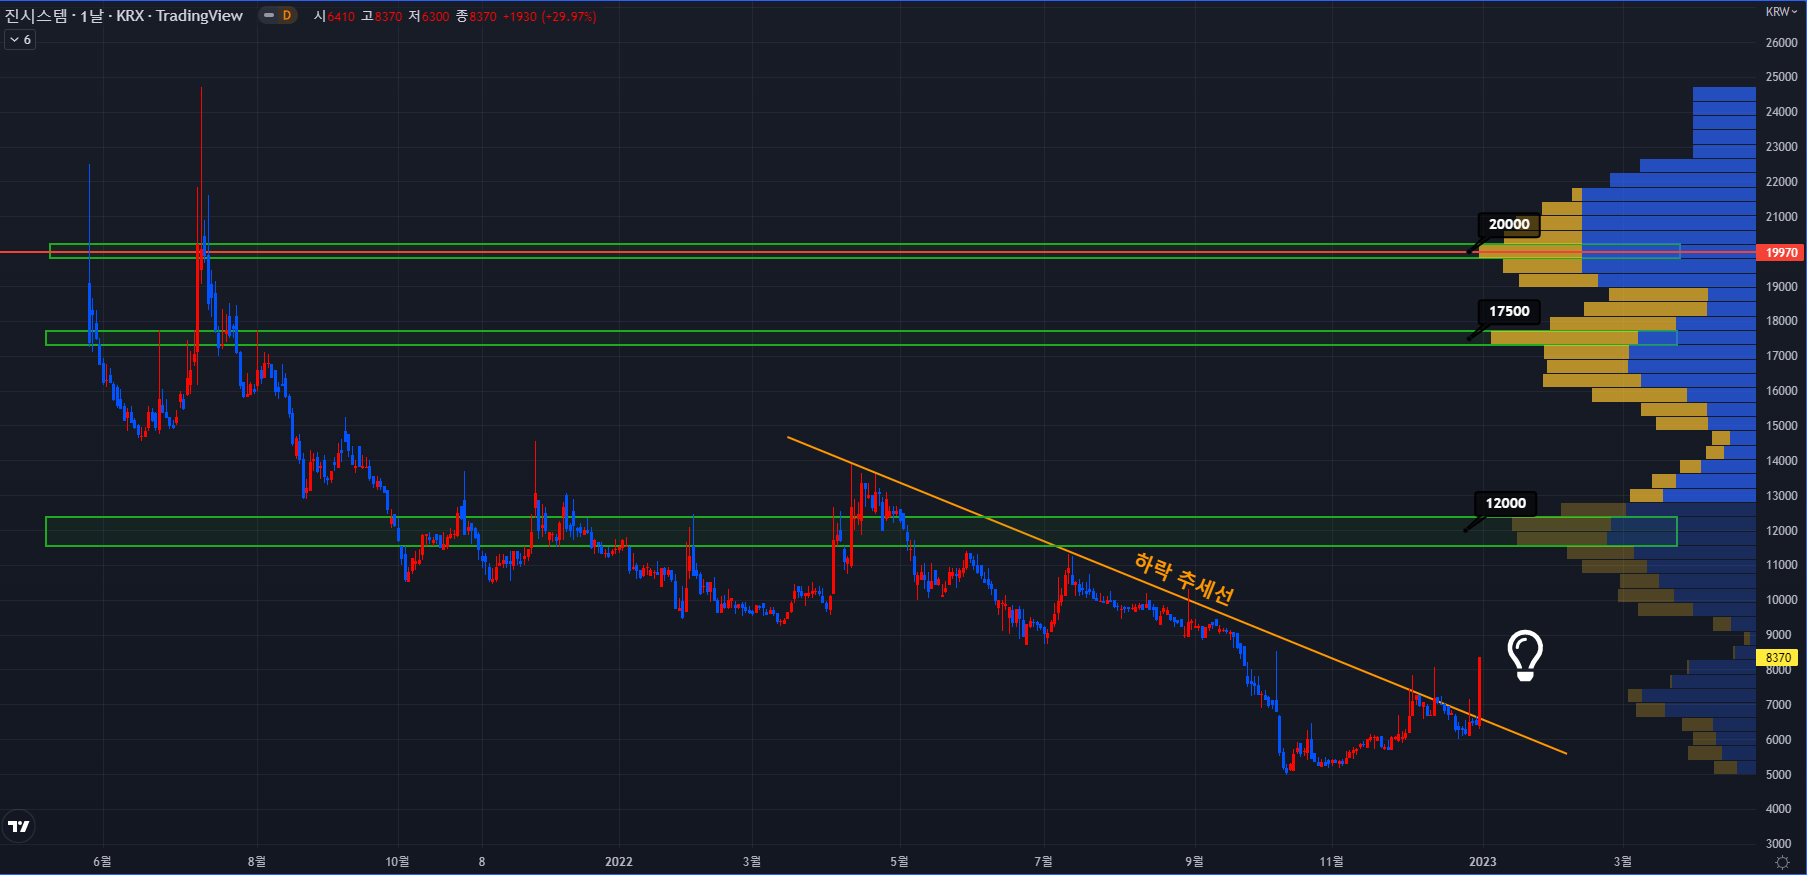Open the KRW currency dropdown
This screenshot has width=1807, height=875.
pos(1781,12)
